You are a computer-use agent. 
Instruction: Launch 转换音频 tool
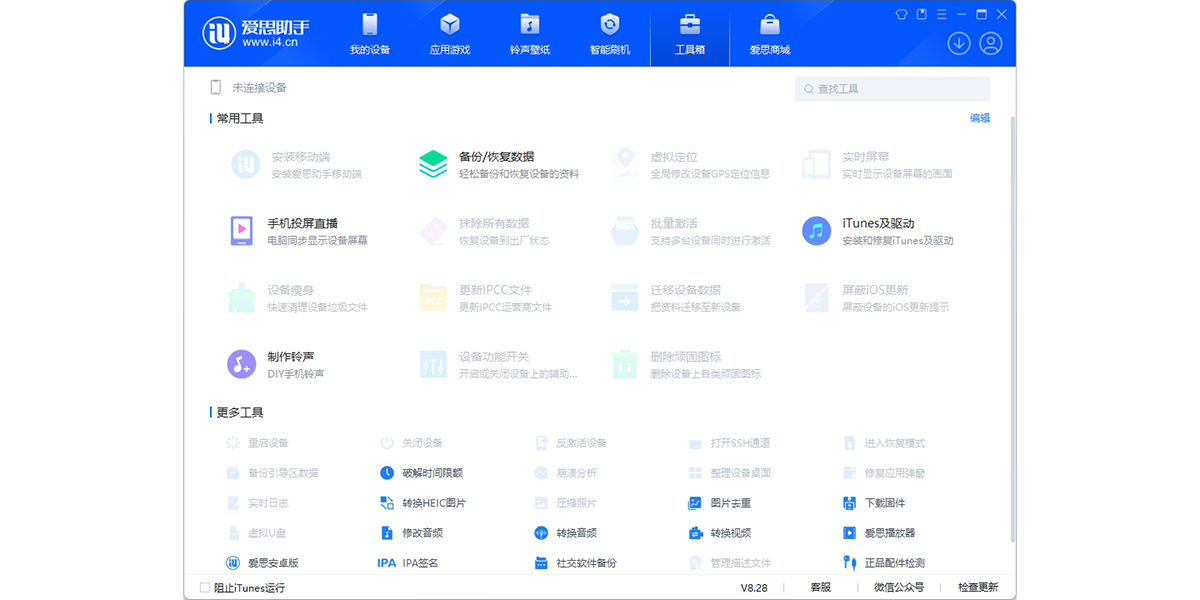[565, 533]
